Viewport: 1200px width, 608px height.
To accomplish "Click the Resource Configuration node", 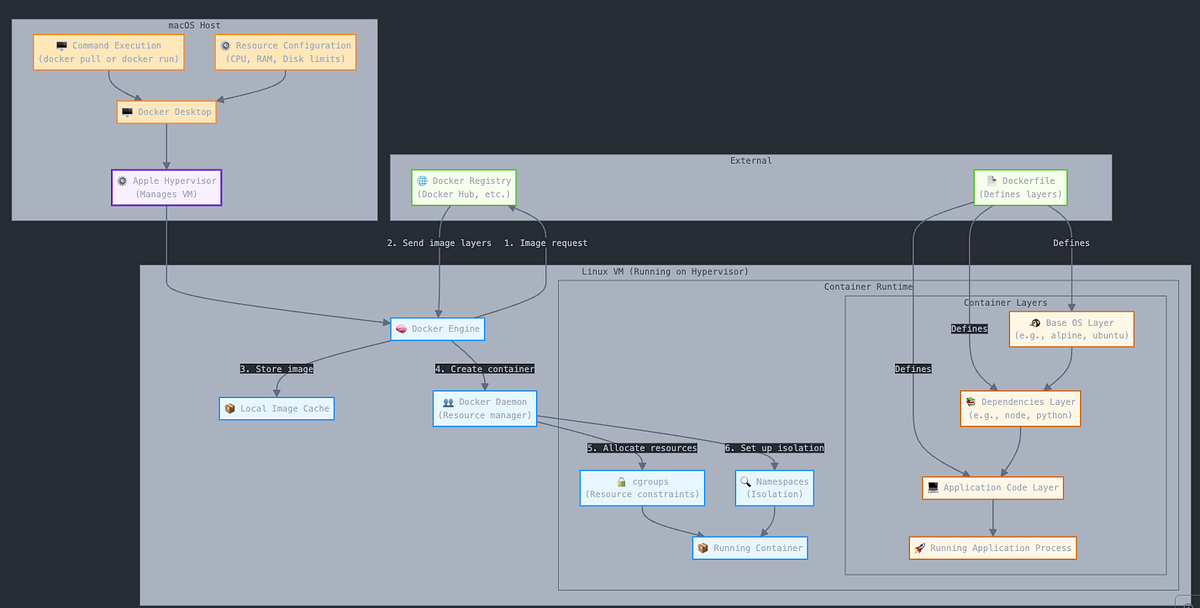I will tap(285, 51).
